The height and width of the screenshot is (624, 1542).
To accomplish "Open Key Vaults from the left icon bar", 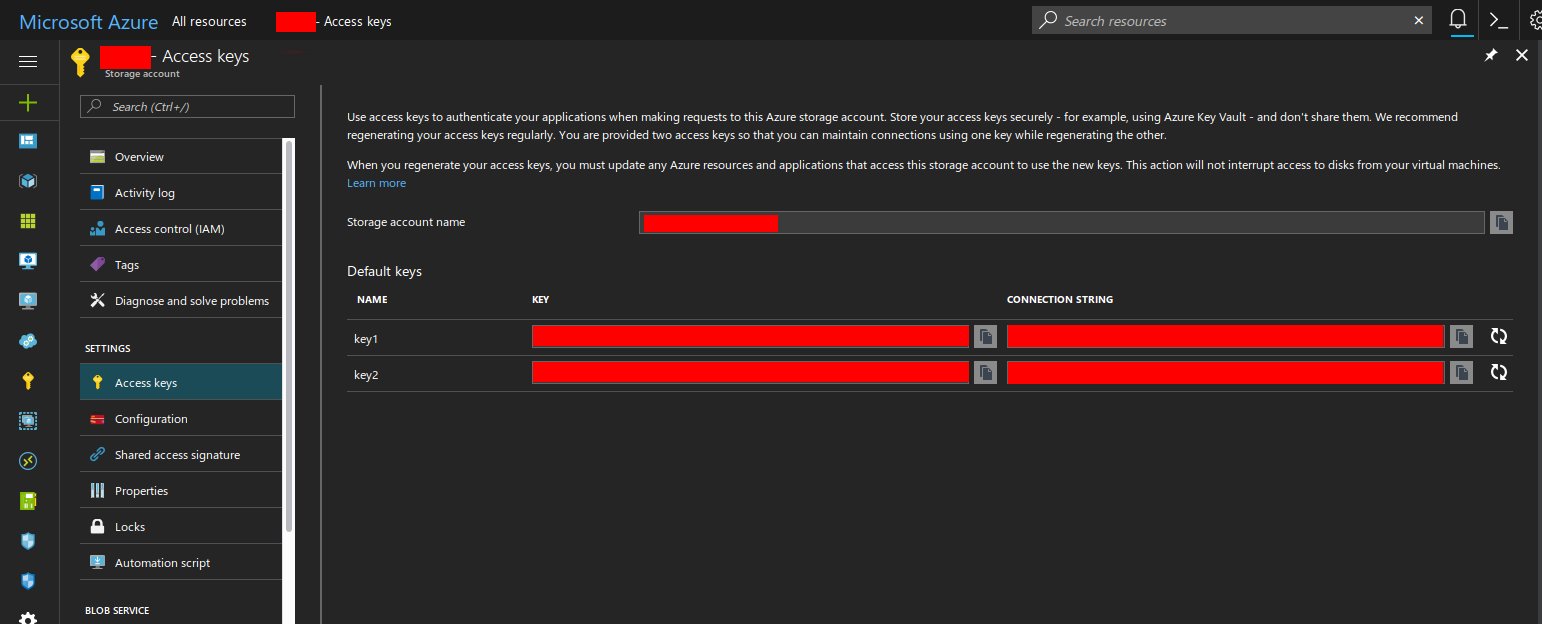I will click(x=27, y=380).
